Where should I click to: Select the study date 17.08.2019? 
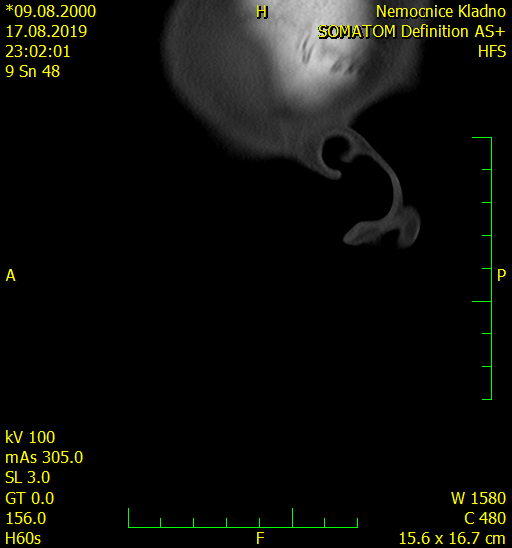tap(46, 31)
